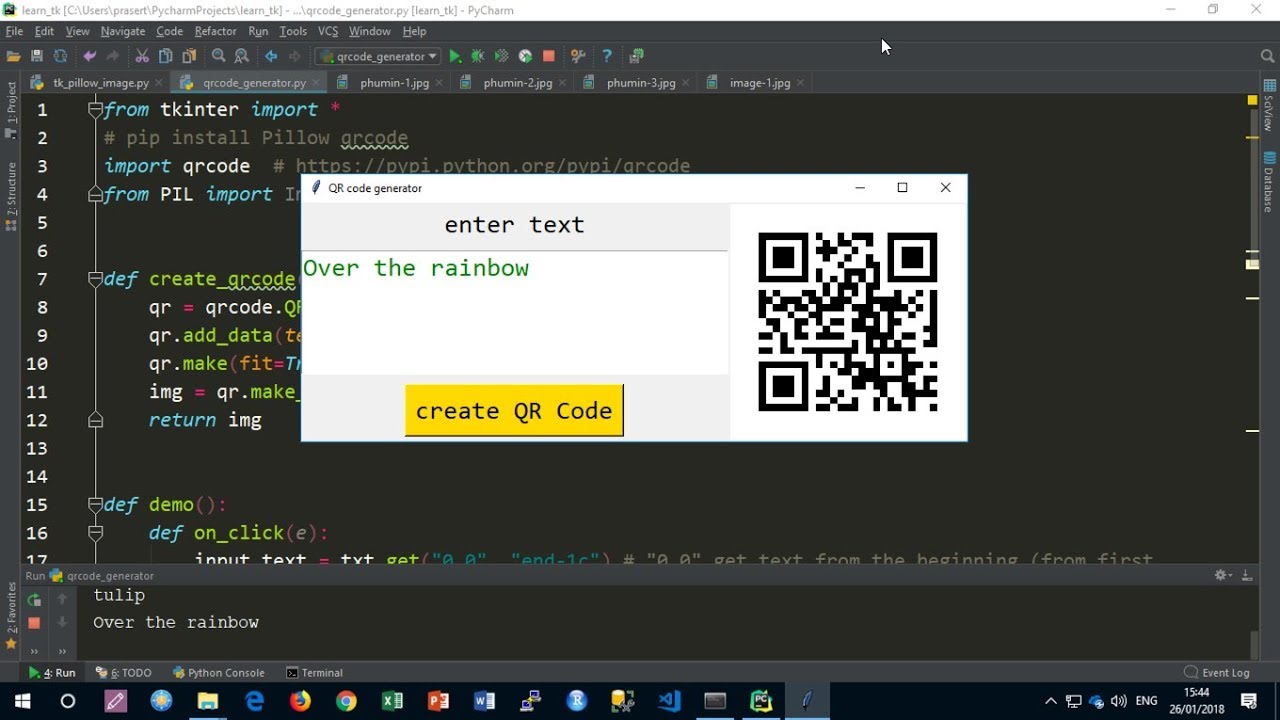Screen dimensions: 1280x720
Task: Click the Replace toolbar icon
Action: (x=241, y=56)
